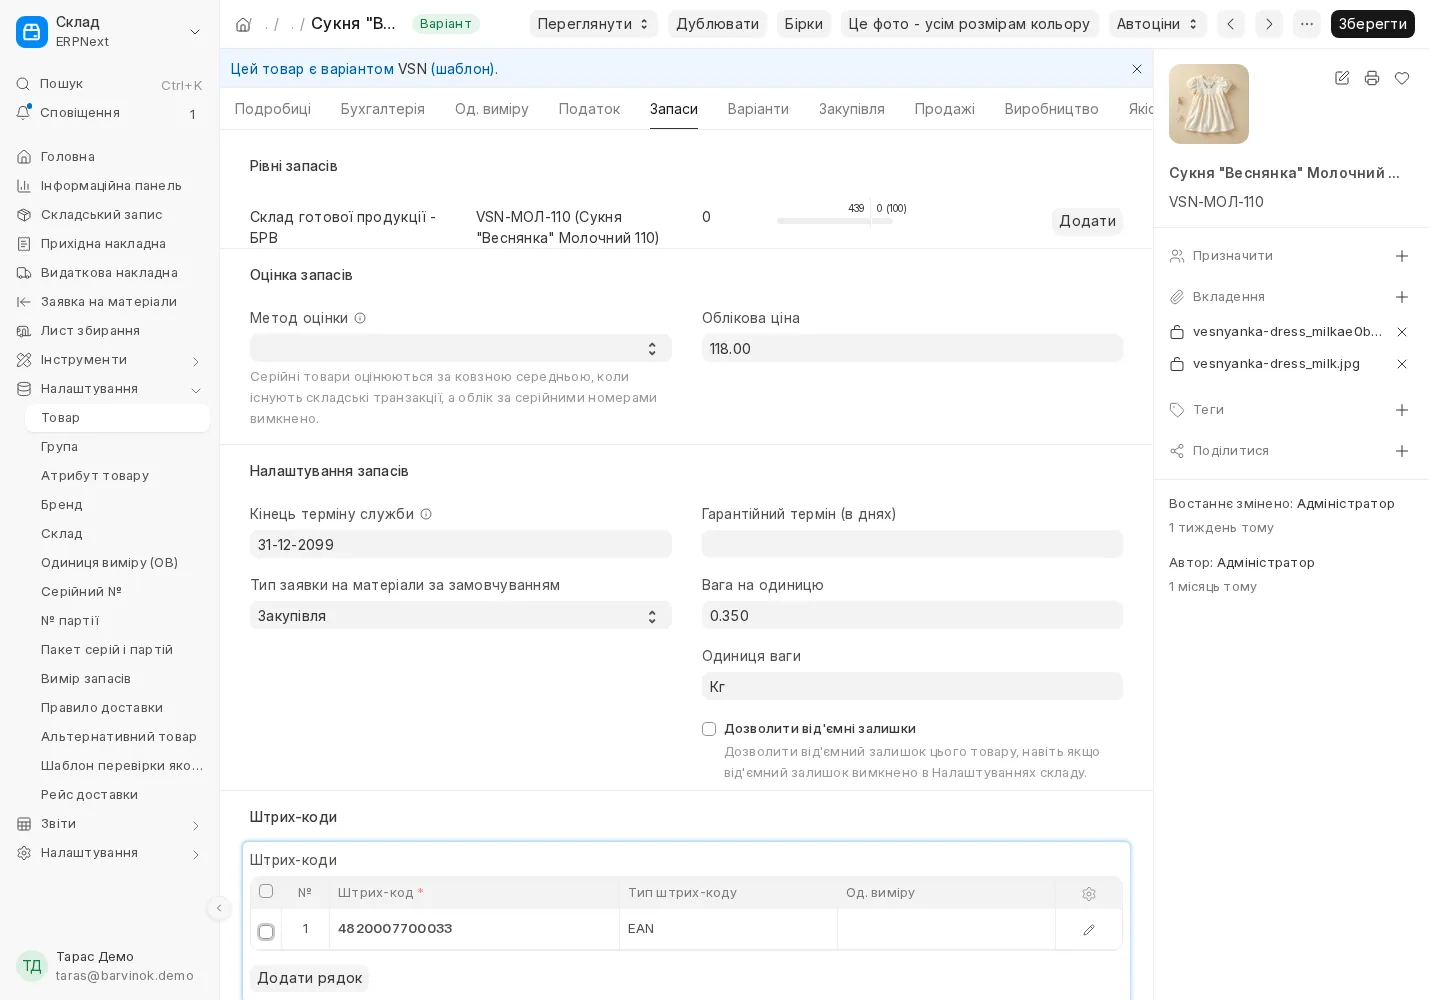Edit barcode row with pencil icon
This screenshot has width=1440, height=1000.
[x=1089, y=929]
